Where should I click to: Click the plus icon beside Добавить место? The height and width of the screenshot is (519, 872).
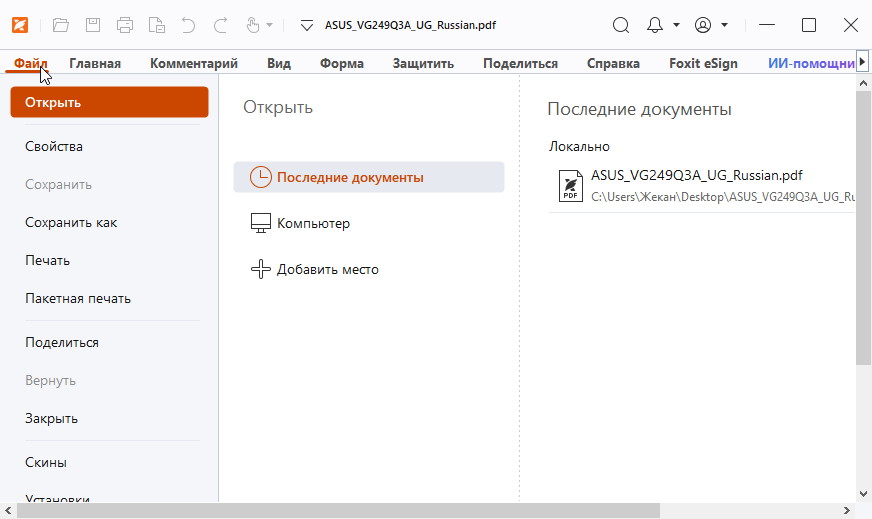coord(261,269)
